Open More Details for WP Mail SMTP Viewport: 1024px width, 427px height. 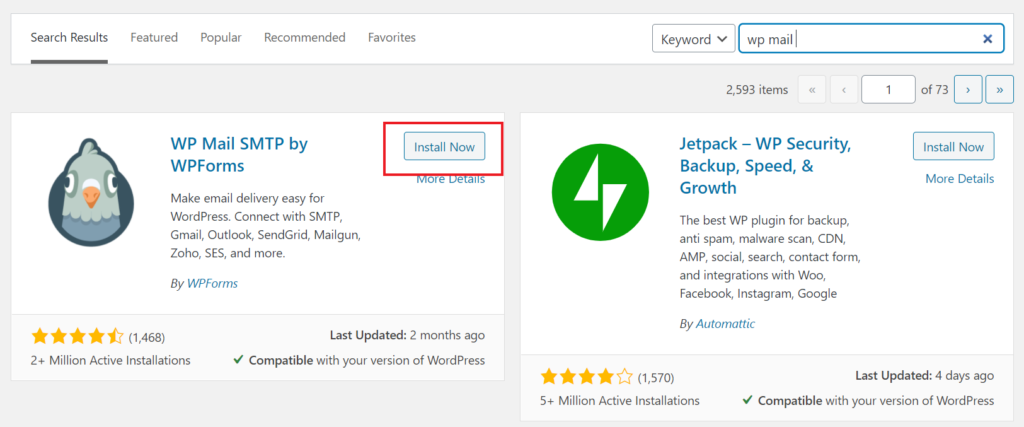(451, 179)
